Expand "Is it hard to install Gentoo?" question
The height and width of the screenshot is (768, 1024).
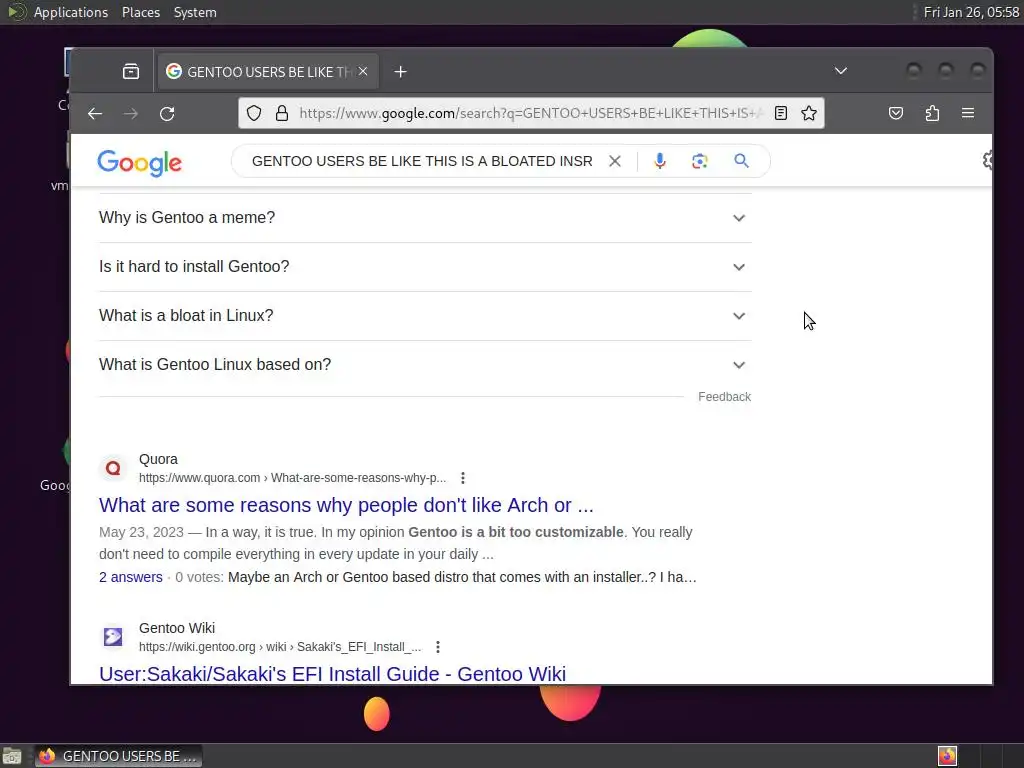(x=425, y=266)
